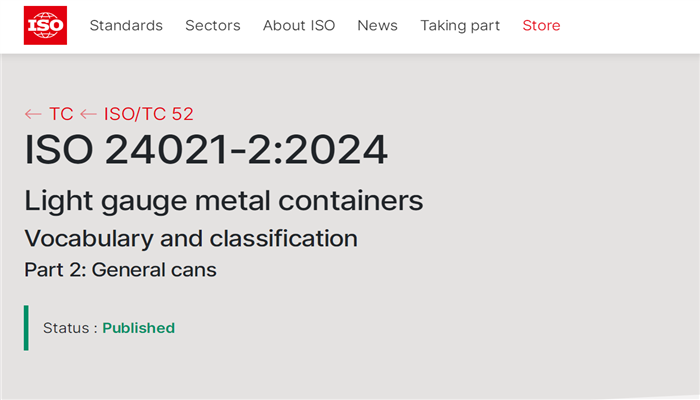This screenshot has width=700, height=400.
Task: Click the left arrow before TC
Action: 34,114
